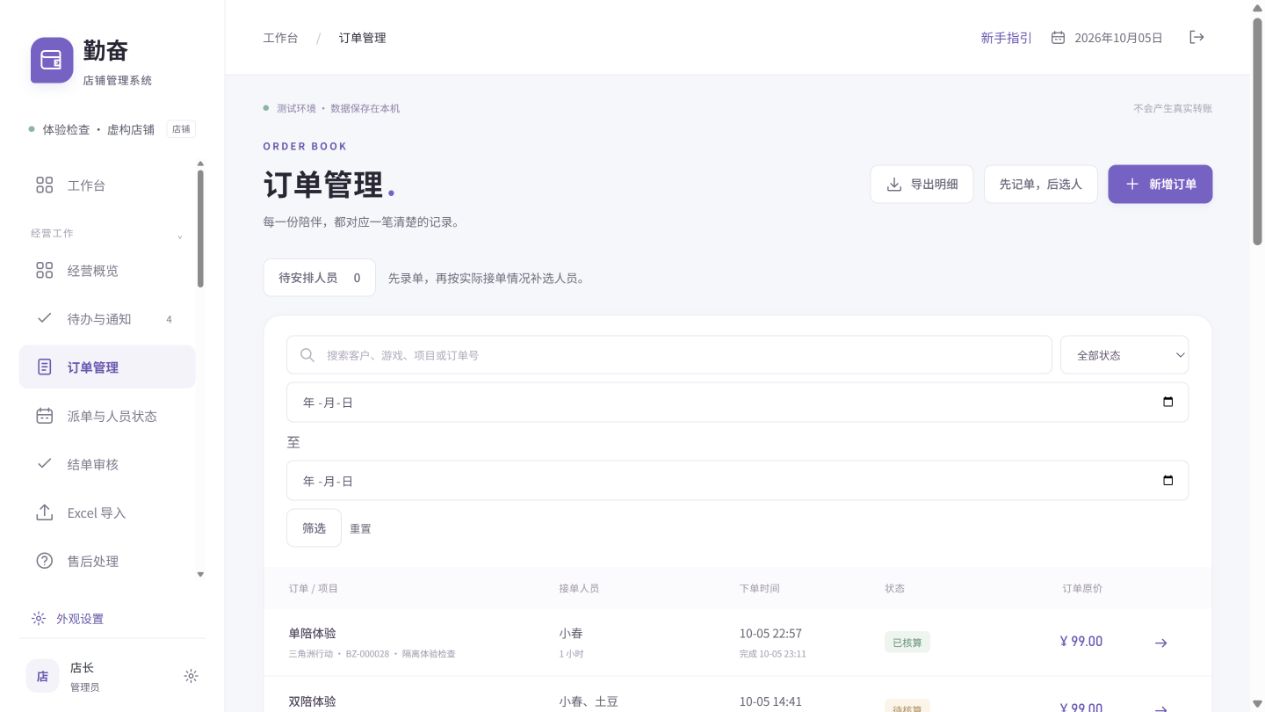Open 工作台 from the sidebar
Viewport: 1265px width, 712px height.
tap(107, 185)
